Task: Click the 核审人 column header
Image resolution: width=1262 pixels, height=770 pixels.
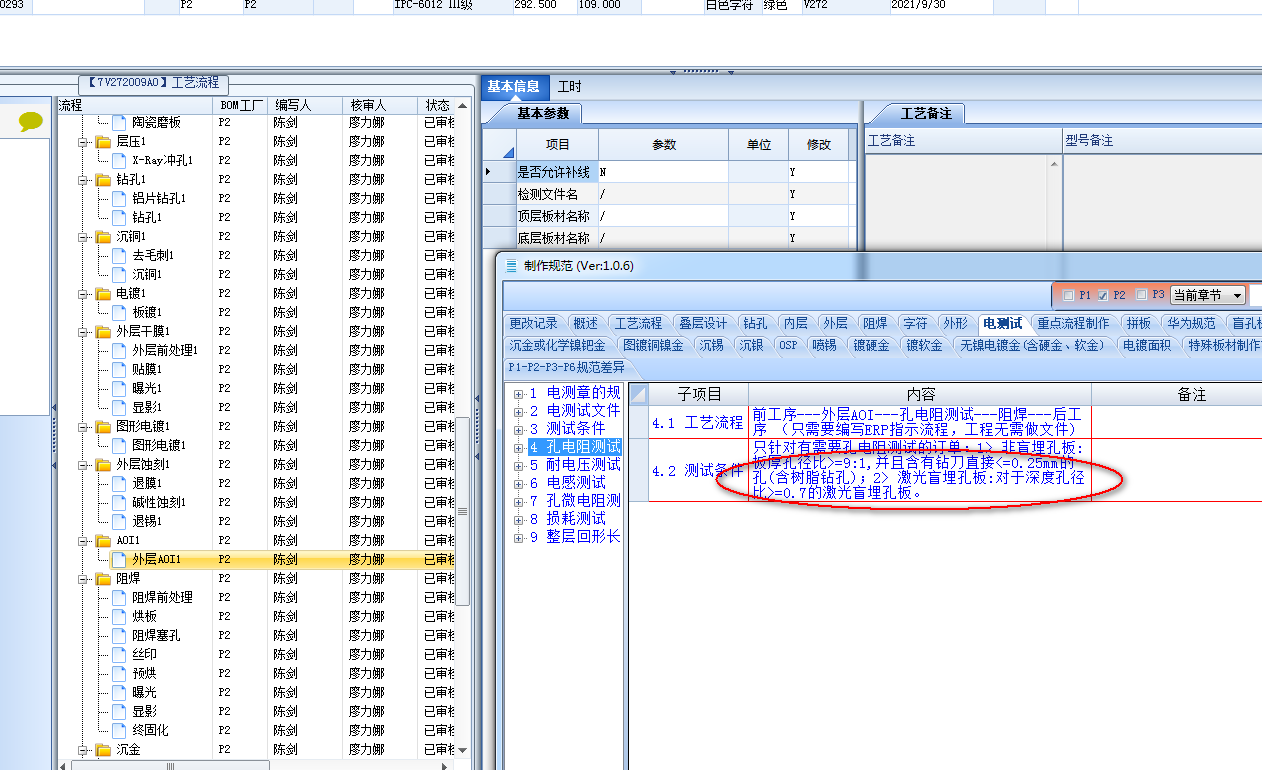Action: tap(380, 105)
